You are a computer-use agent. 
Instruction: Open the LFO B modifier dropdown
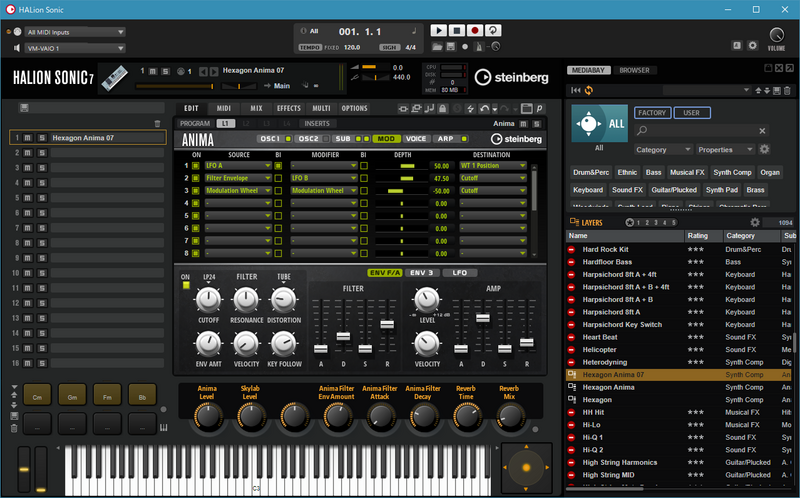point(323,178)
